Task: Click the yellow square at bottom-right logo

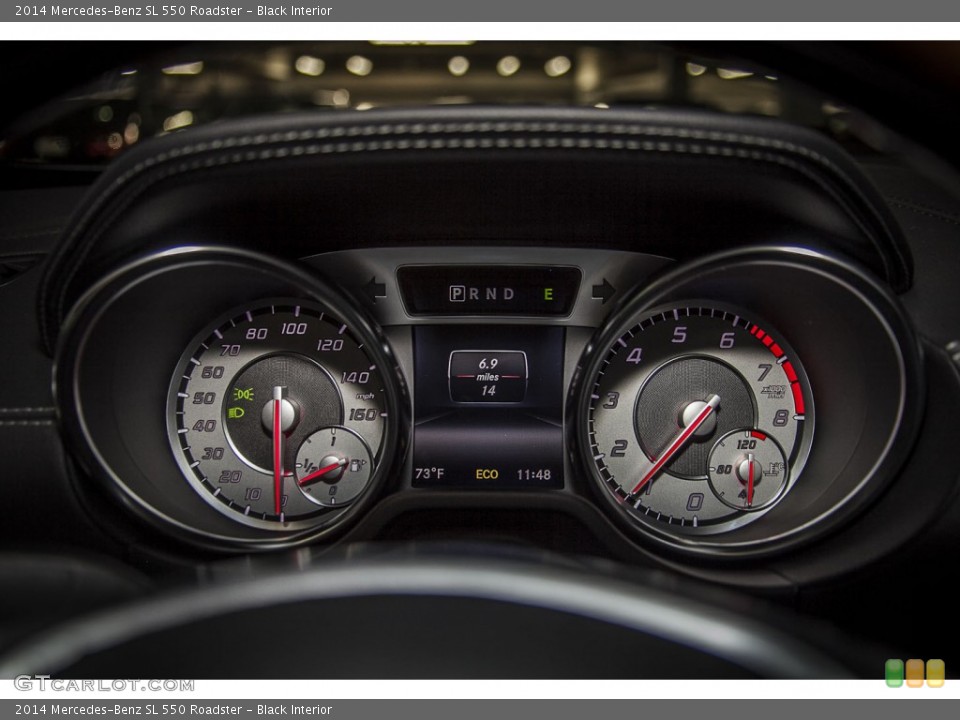Action: click(x=936, y=673)
